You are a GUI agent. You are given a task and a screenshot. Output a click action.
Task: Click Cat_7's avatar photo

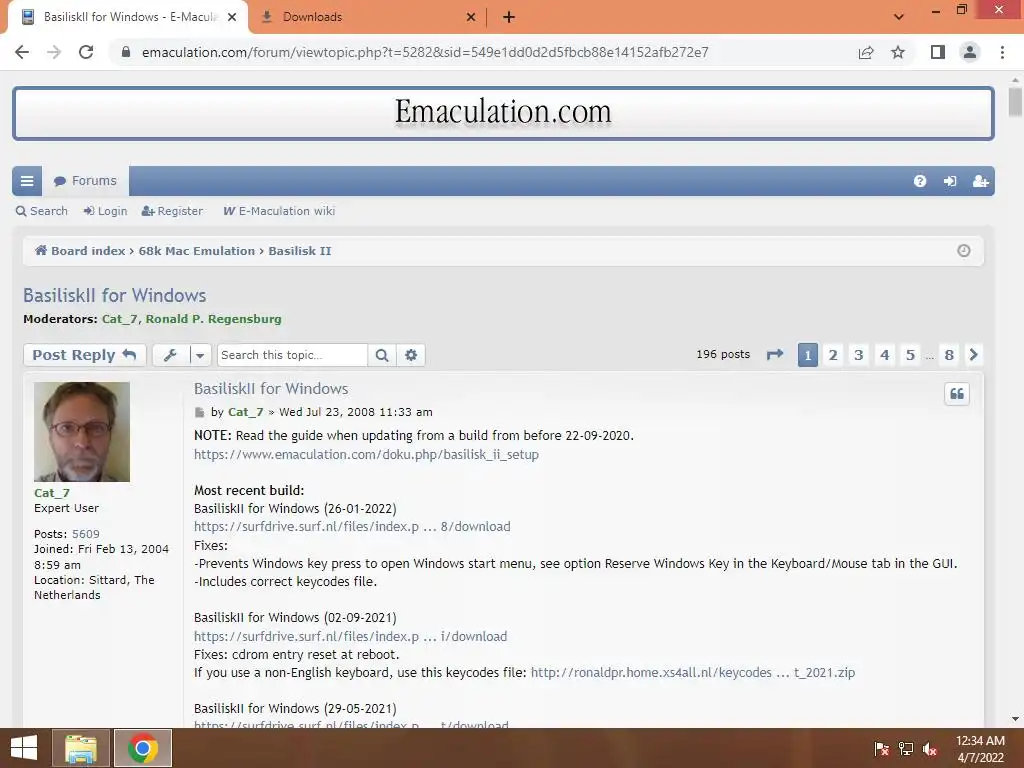click(x=82, y=432)
